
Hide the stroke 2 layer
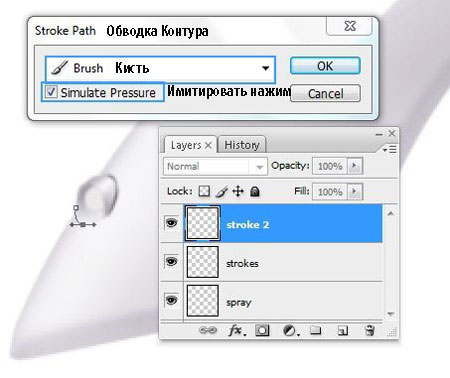(x=171, y=223)
